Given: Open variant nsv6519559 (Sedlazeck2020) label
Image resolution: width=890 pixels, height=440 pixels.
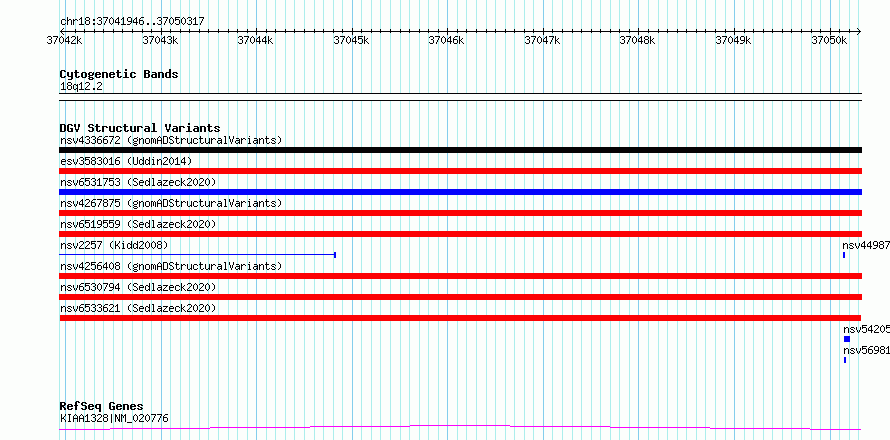Looking at the screenshot, I should (138, 224).
